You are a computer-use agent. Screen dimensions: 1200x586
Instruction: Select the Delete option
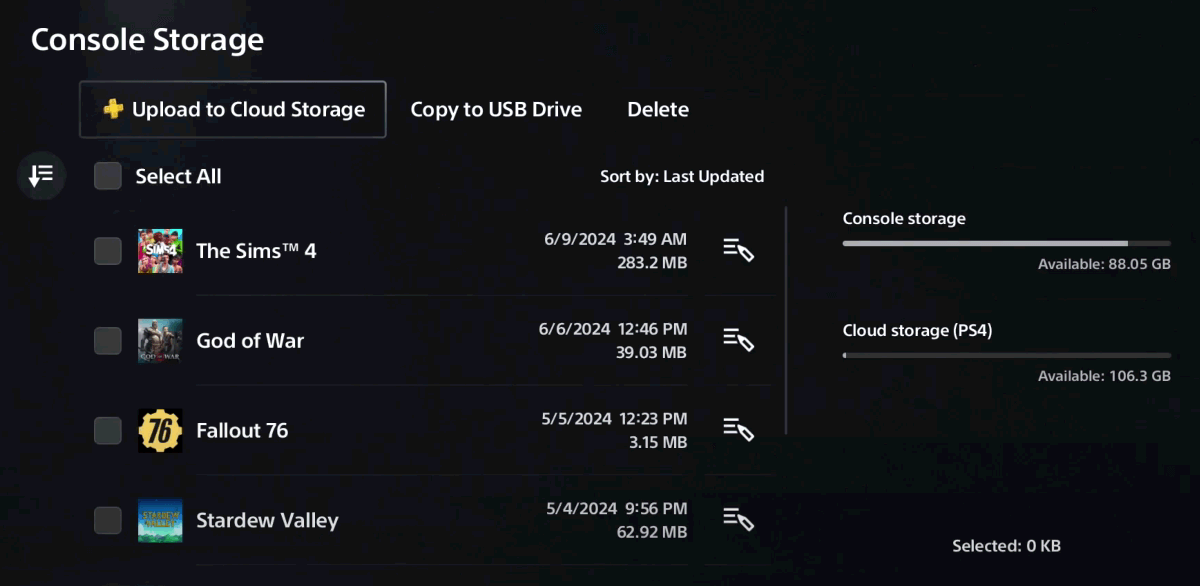click(x=658, y=109)
